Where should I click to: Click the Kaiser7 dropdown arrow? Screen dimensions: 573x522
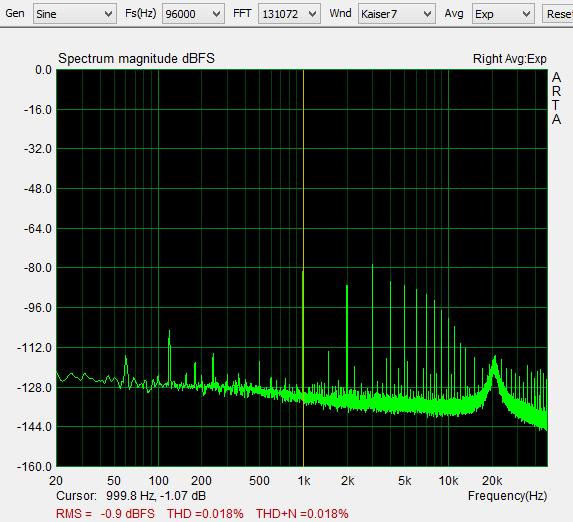(x=427, y=14)
